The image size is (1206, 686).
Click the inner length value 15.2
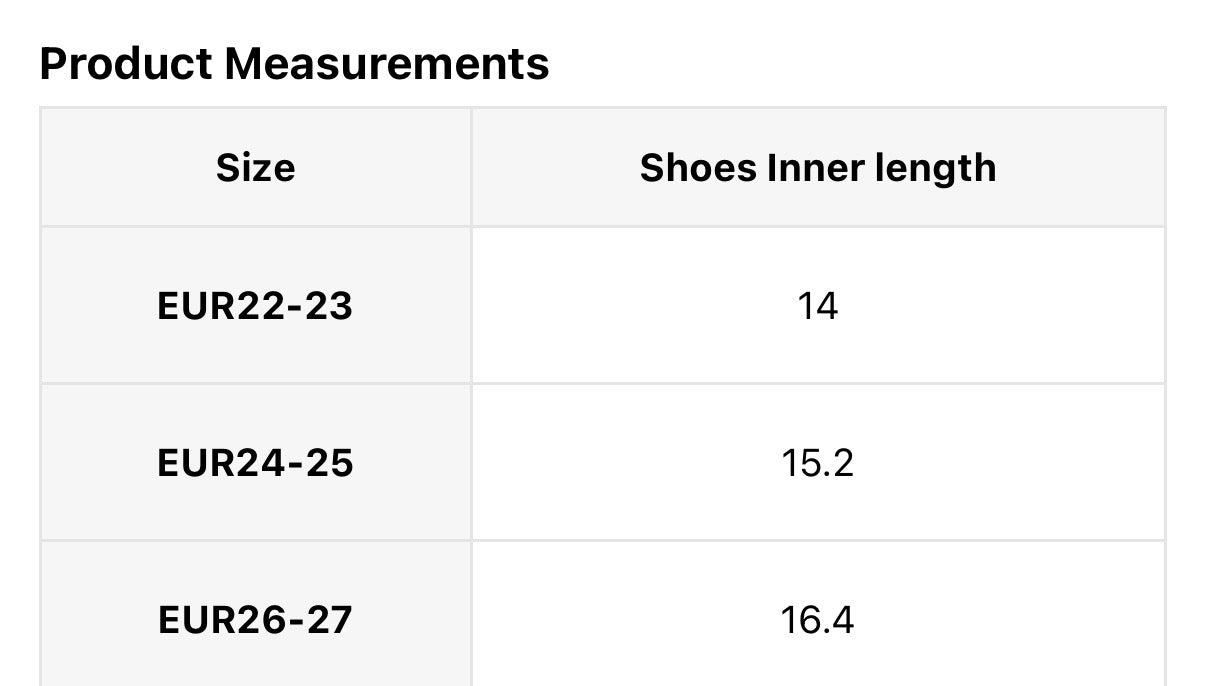[x=818, y=463]
